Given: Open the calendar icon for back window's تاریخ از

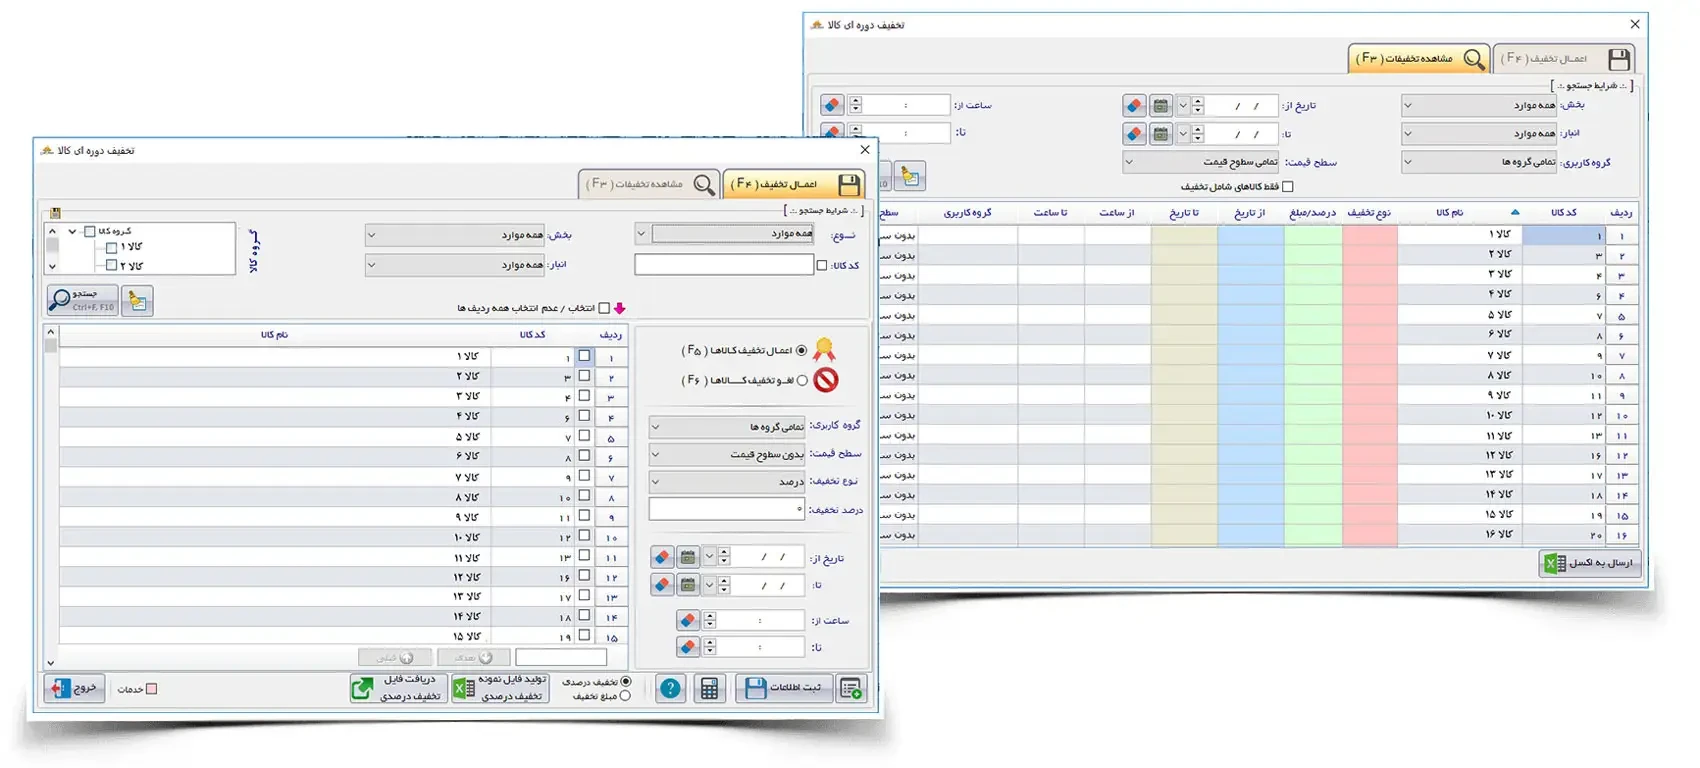Looking at the screenshot, I should [x=1160, y=106].
